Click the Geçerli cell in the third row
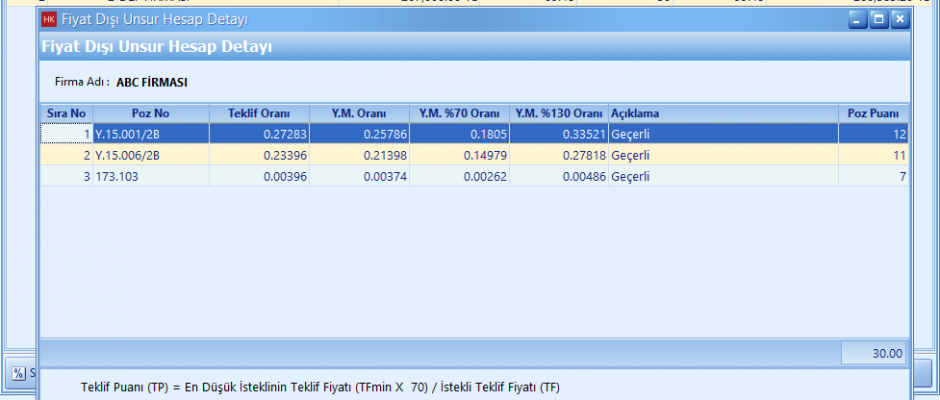 [722, 176]
